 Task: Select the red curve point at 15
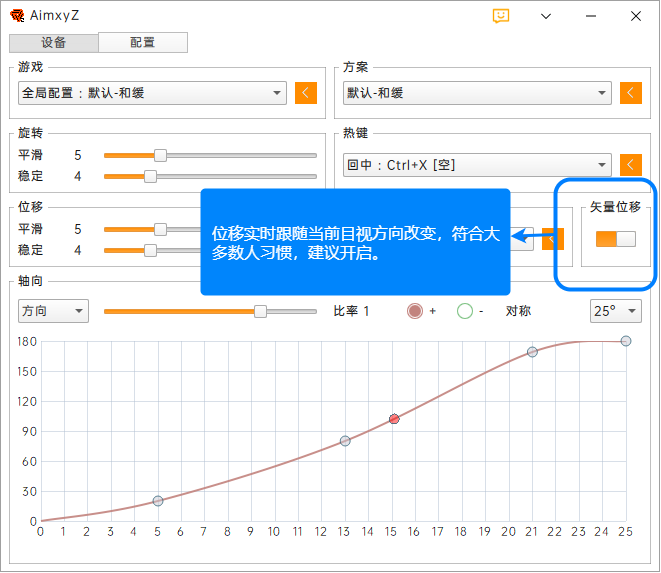(394, 419)
